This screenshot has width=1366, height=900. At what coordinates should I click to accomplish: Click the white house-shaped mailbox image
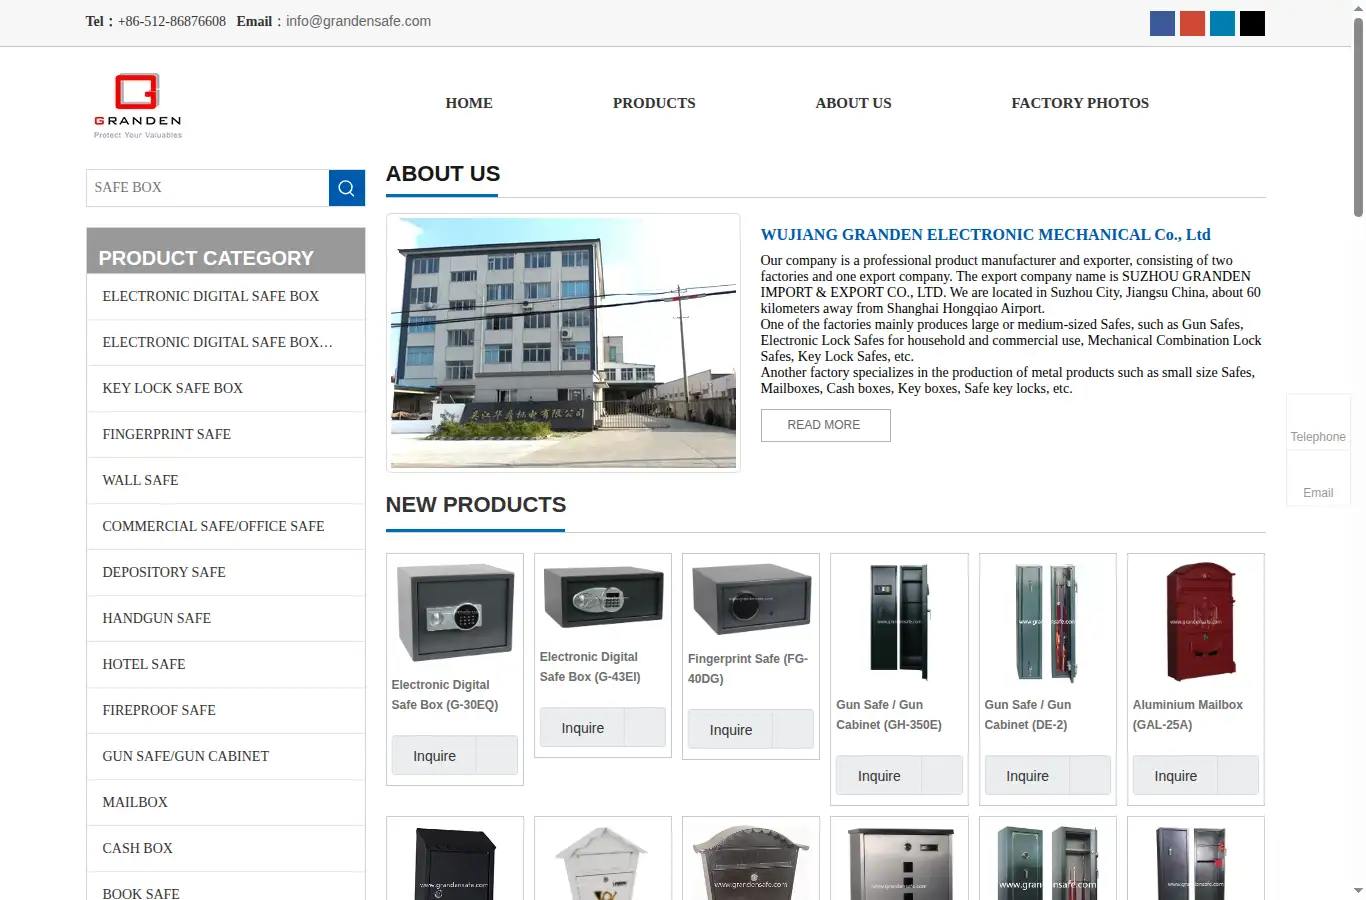point(603,861)
